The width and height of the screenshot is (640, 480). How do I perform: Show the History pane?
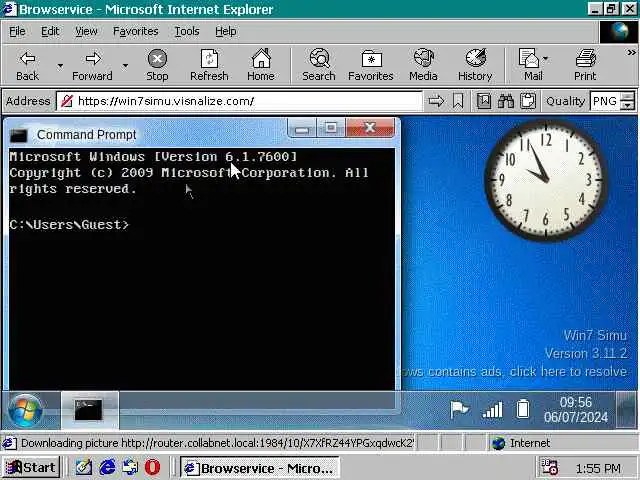click(x=475, y=65)
